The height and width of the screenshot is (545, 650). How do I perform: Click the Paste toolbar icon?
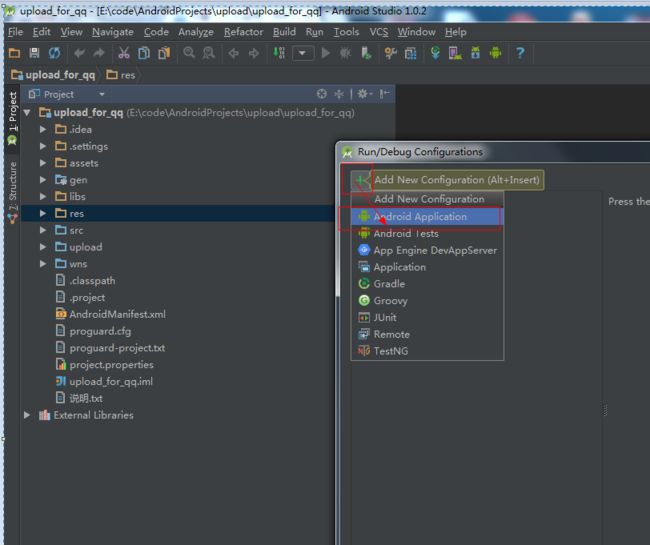[164, 53]
